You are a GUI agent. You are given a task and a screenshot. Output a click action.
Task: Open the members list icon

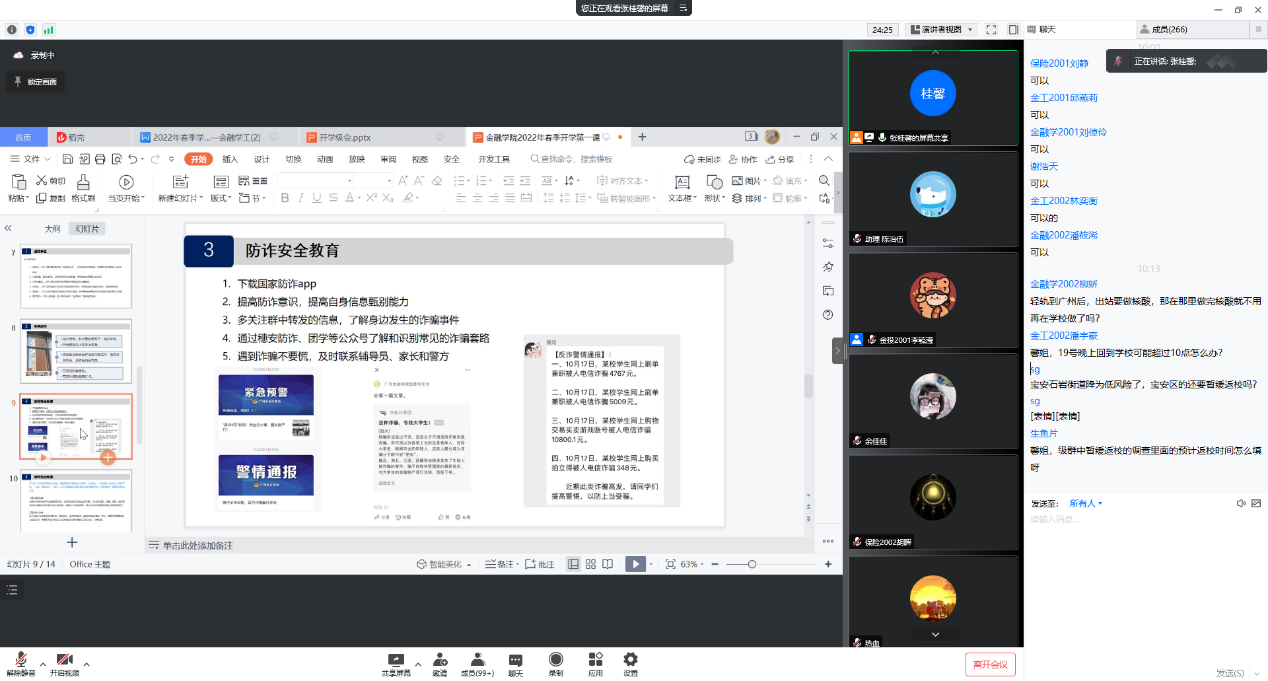(x=477, y=661)
